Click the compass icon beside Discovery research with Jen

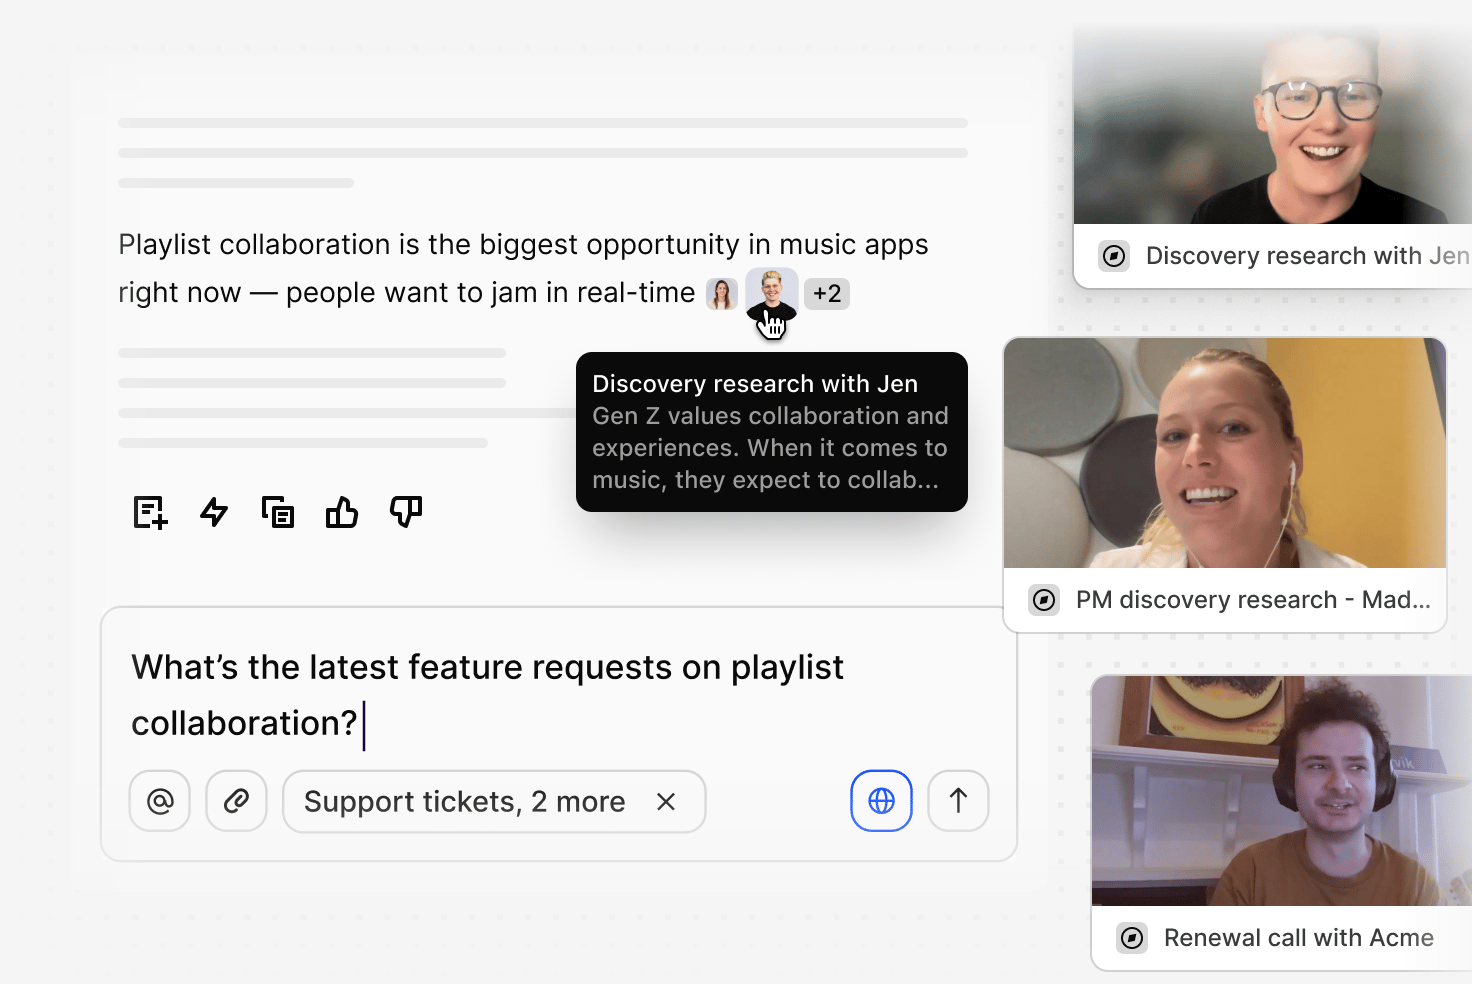[1114, 256]
